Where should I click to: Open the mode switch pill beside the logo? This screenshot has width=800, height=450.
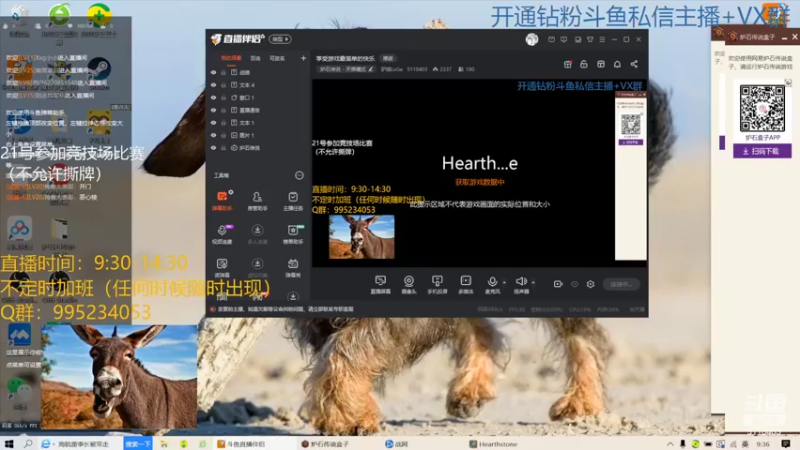click(280, 39)
